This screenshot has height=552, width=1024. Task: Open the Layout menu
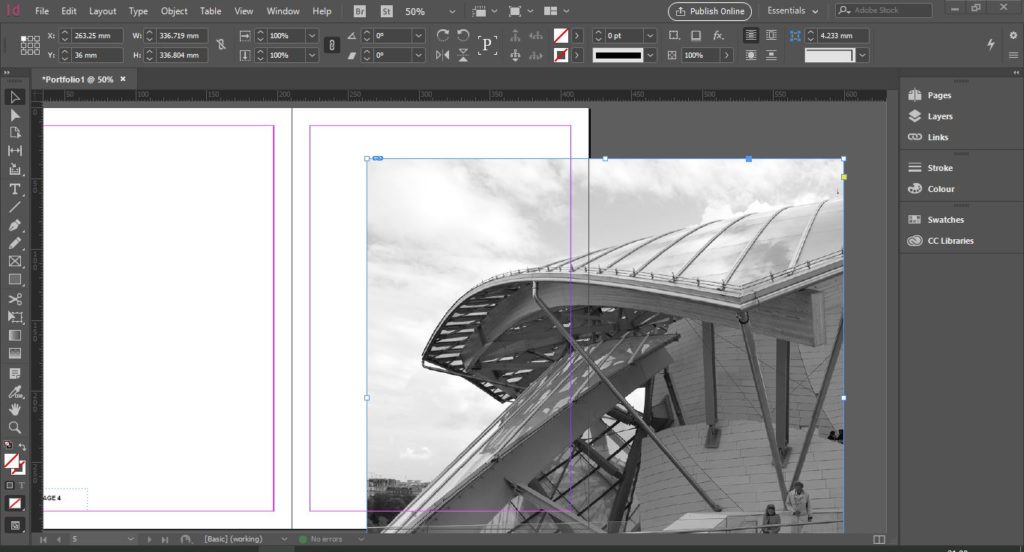point(103,11)
